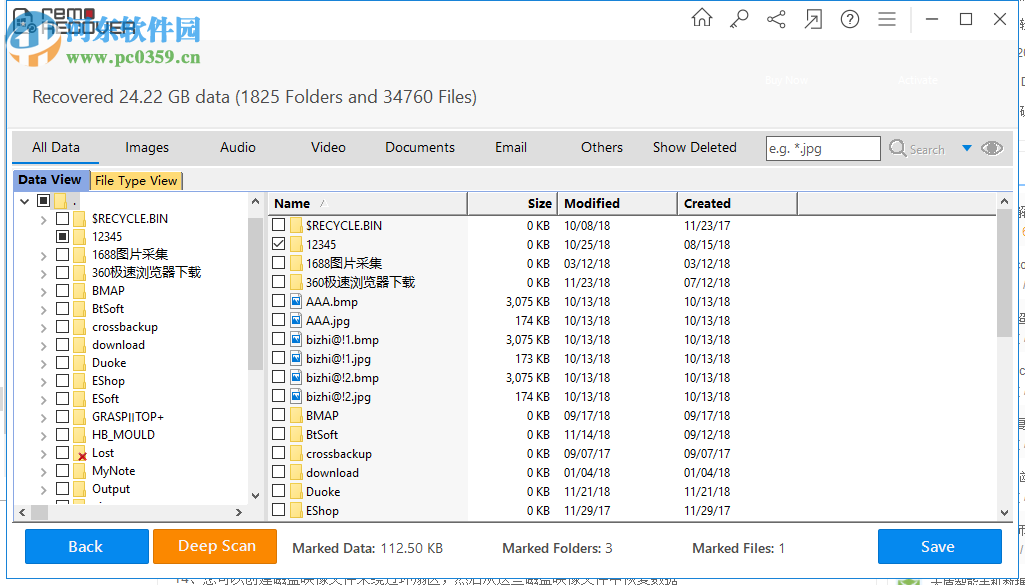Click the key activation icon

739,18
